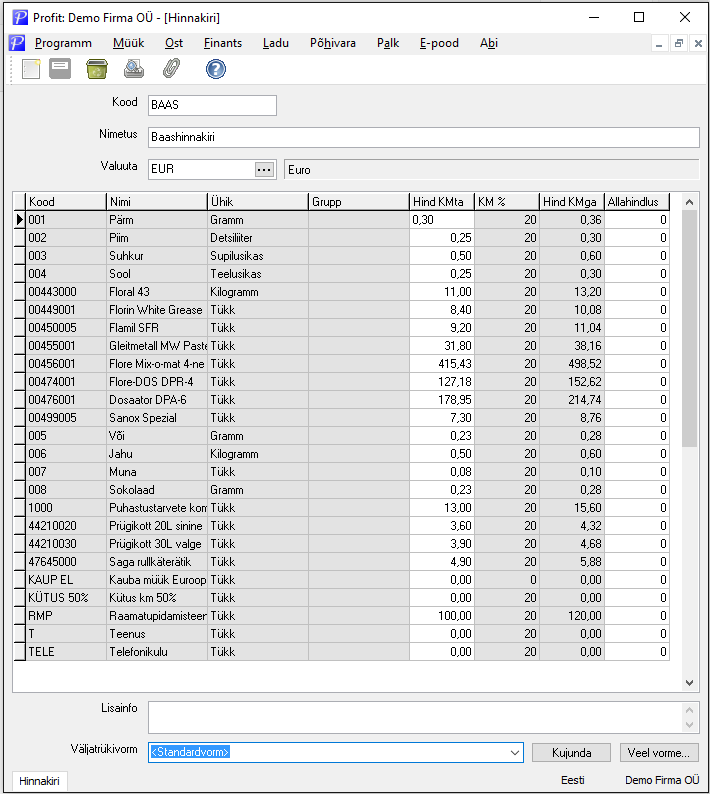710x794 pixels.
Task: Expand the Väljatrükivorm dropdown
Action: [x=515, y=752]
